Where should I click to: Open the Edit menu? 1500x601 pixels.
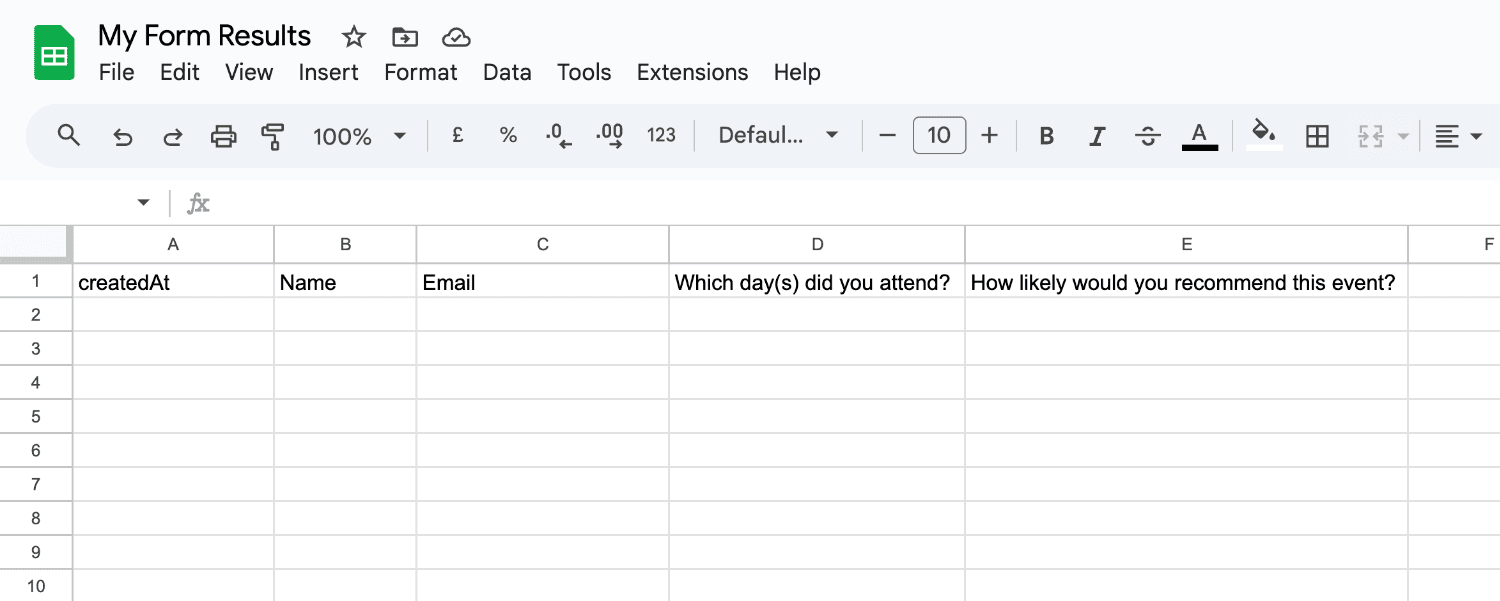[180, 72]
